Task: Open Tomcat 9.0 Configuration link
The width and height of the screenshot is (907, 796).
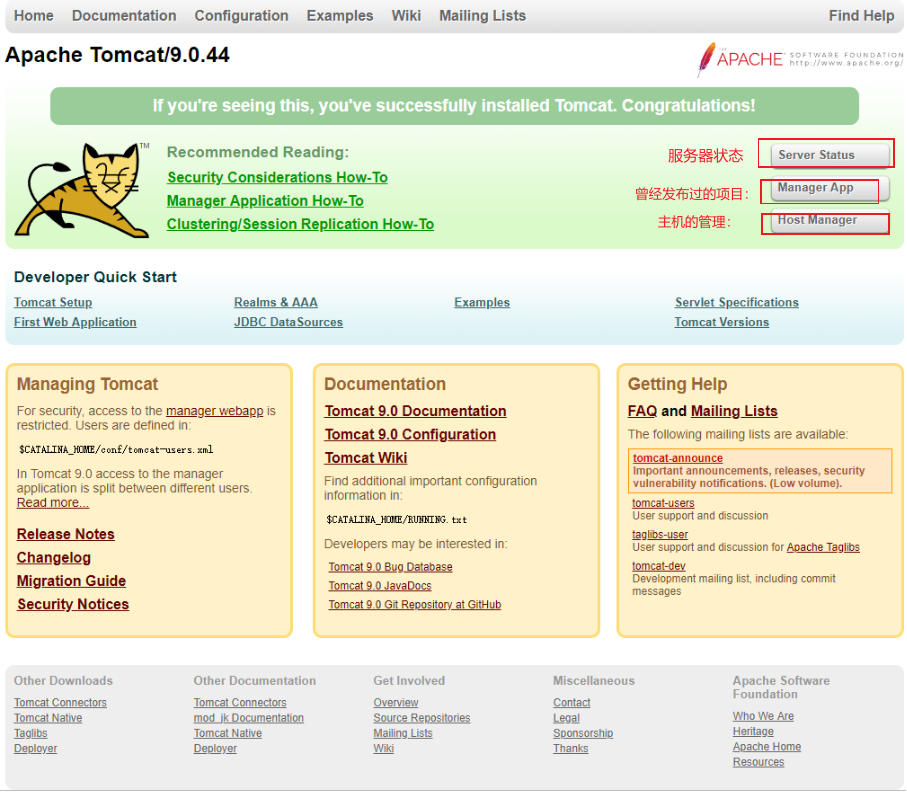Action: click(410, 434)
